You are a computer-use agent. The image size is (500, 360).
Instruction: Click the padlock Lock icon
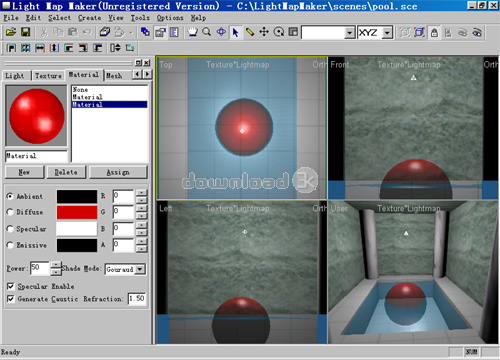click(434, 33)
